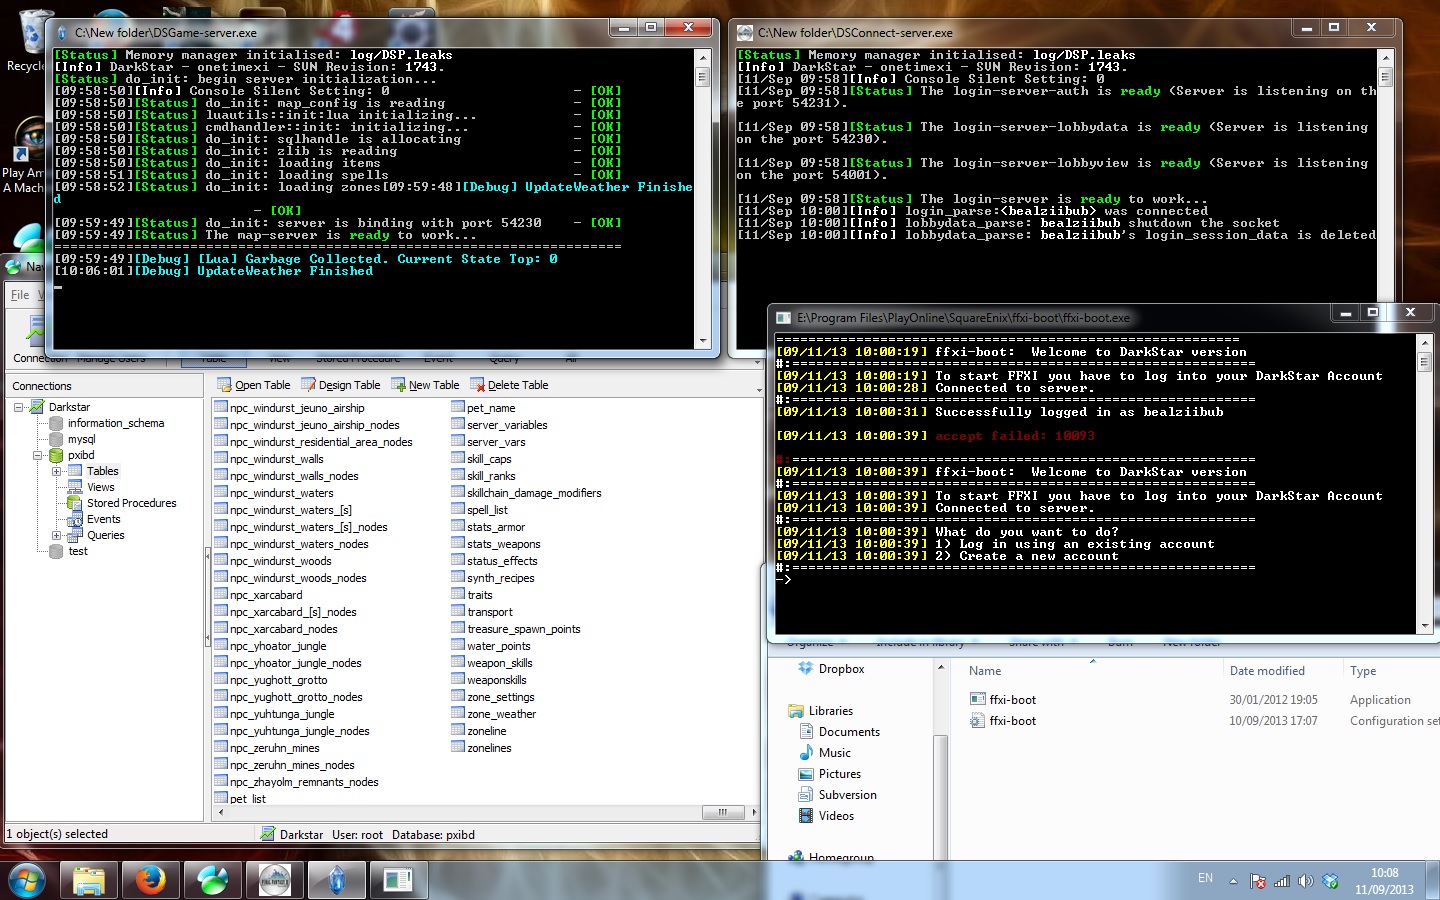This screenshot has height=900, width=1440.
Task: Select Stored Procedures in the tree
Action: (x=131, y=503)
